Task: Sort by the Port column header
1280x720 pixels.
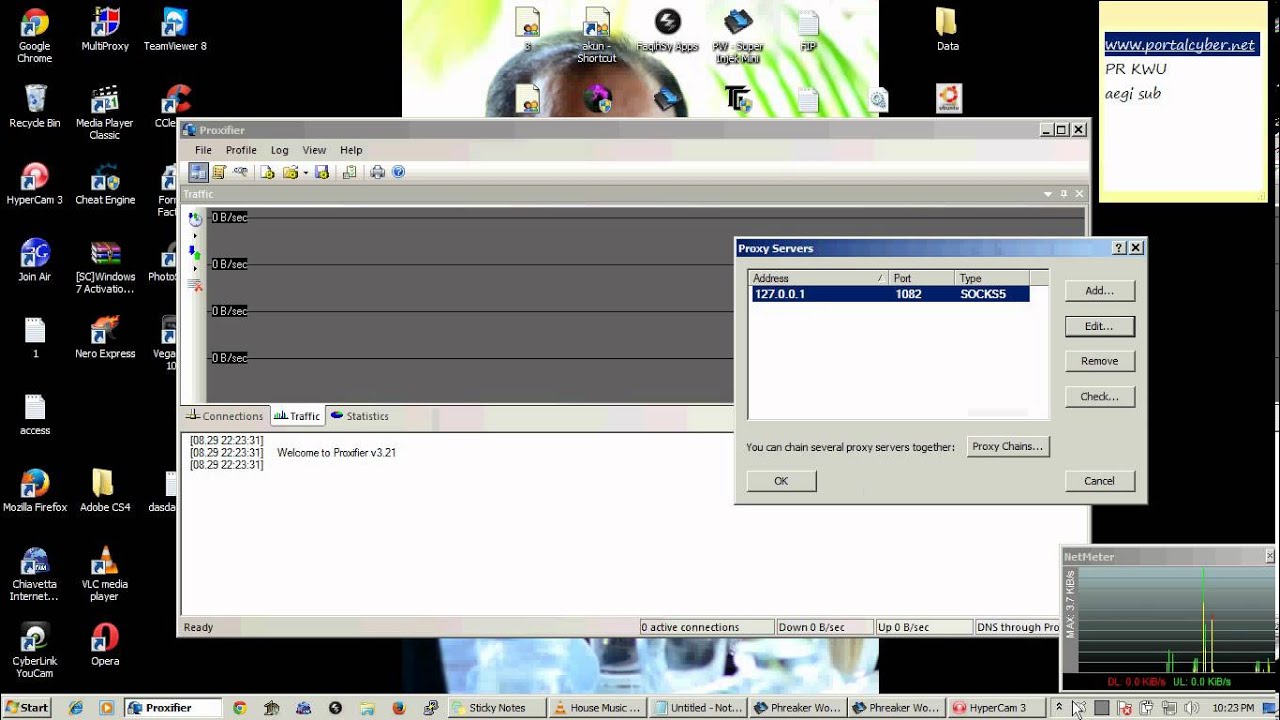Action: tap(921, 278)
